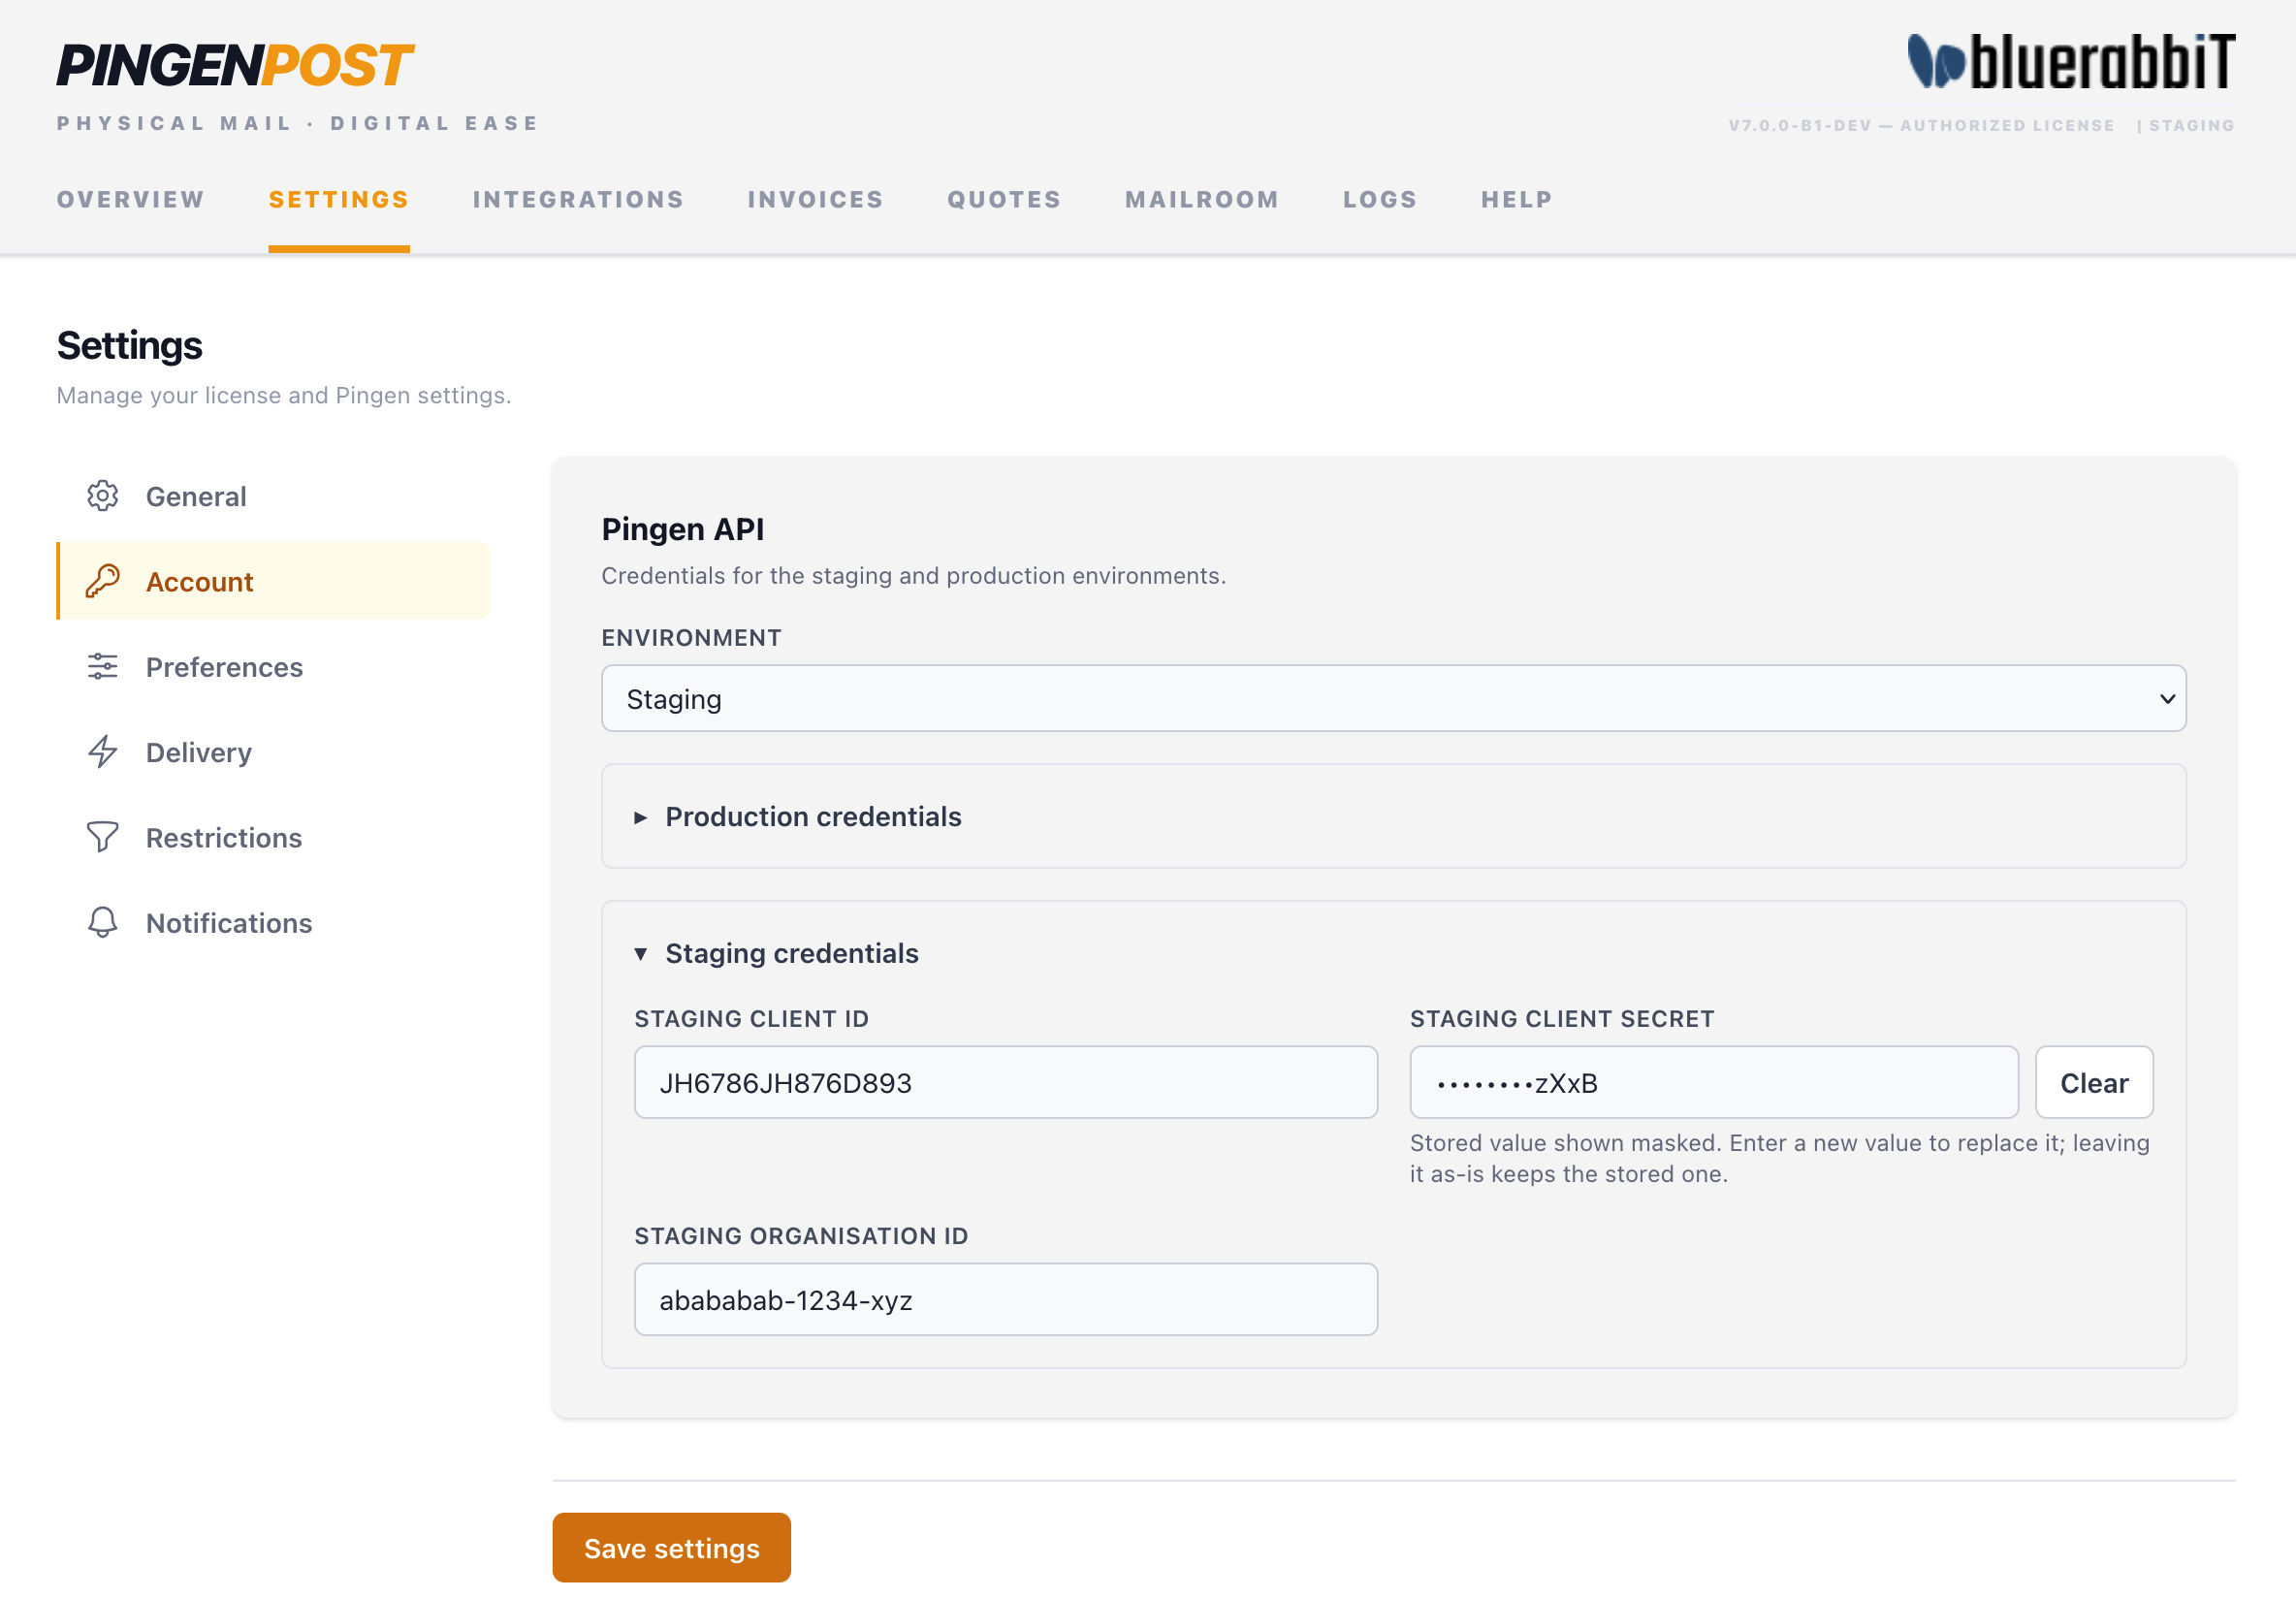Expand Production credentials section
This screenshot has height=1598, width=2296.
tap(1393, 816)
